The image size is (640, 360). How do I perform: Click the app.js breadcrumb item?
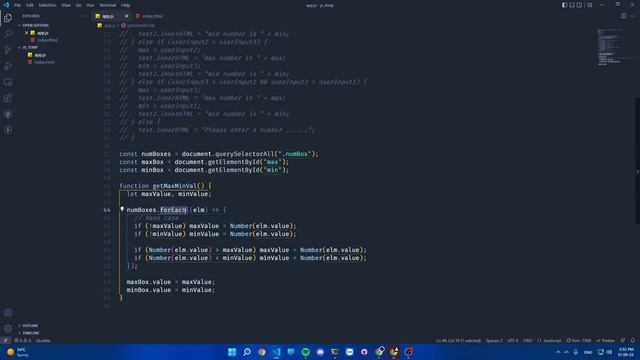click(x=107, y=25)
